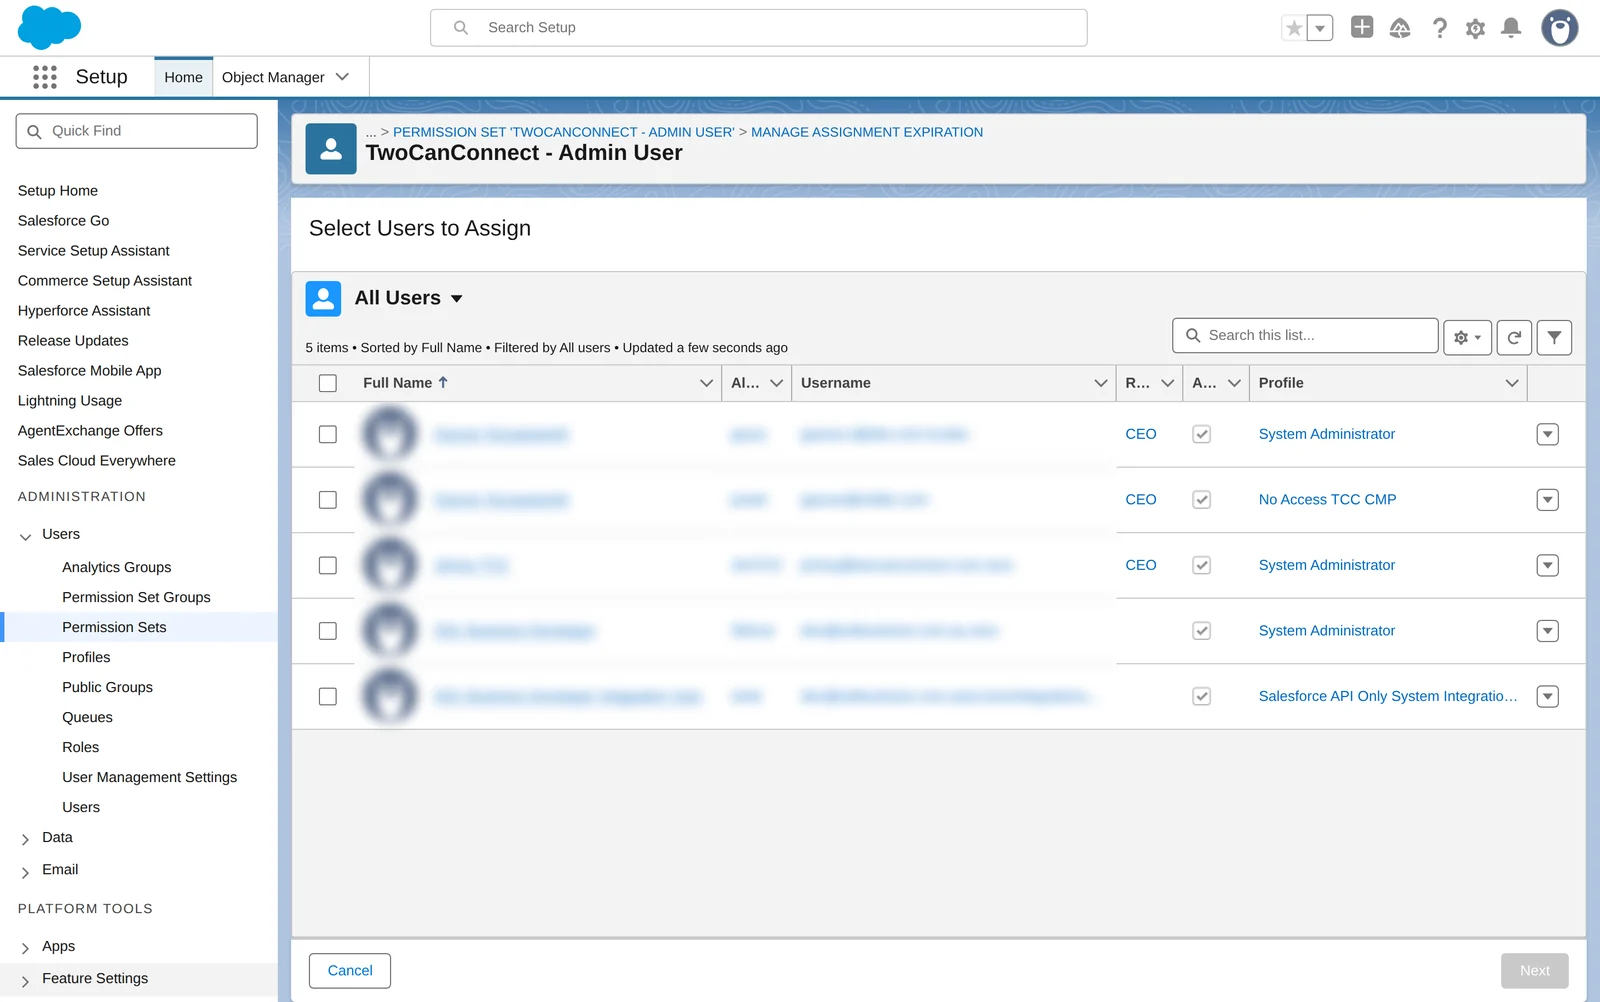The height and width of the screenshot is (1002, 1600).
Task: Click the avatar in the Salesforce API Only row
Action: pos(390,696)
